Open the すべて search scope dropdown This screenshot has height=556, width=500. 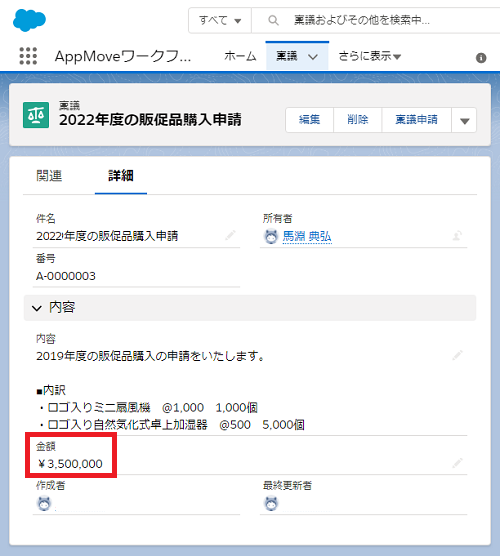(x=220, y=21)
